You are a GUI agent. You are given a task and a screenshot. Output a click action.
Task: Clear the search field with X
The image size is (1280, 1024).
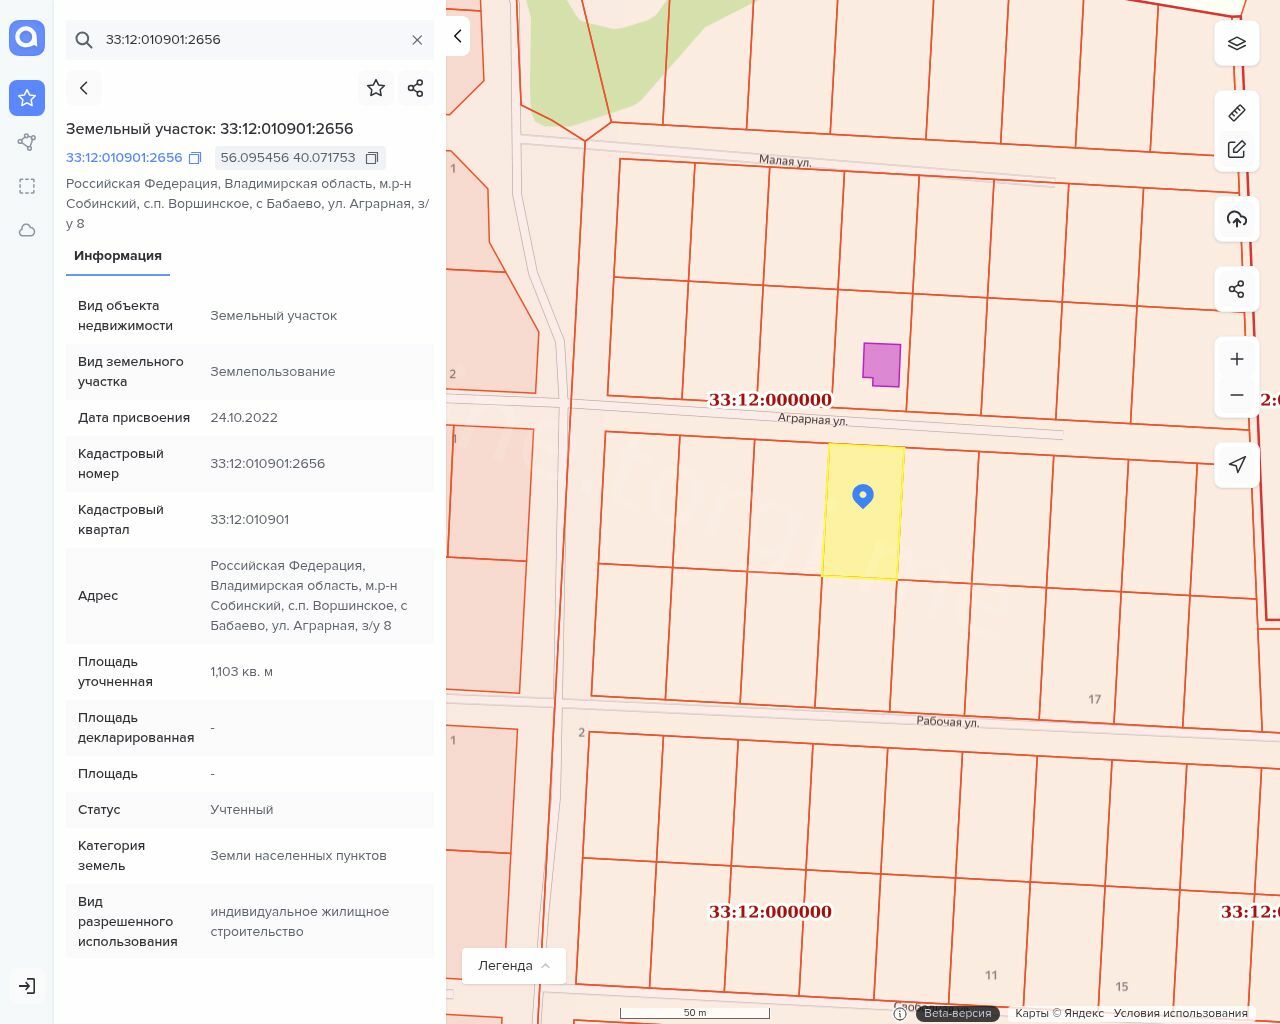[x=417, y=40]
